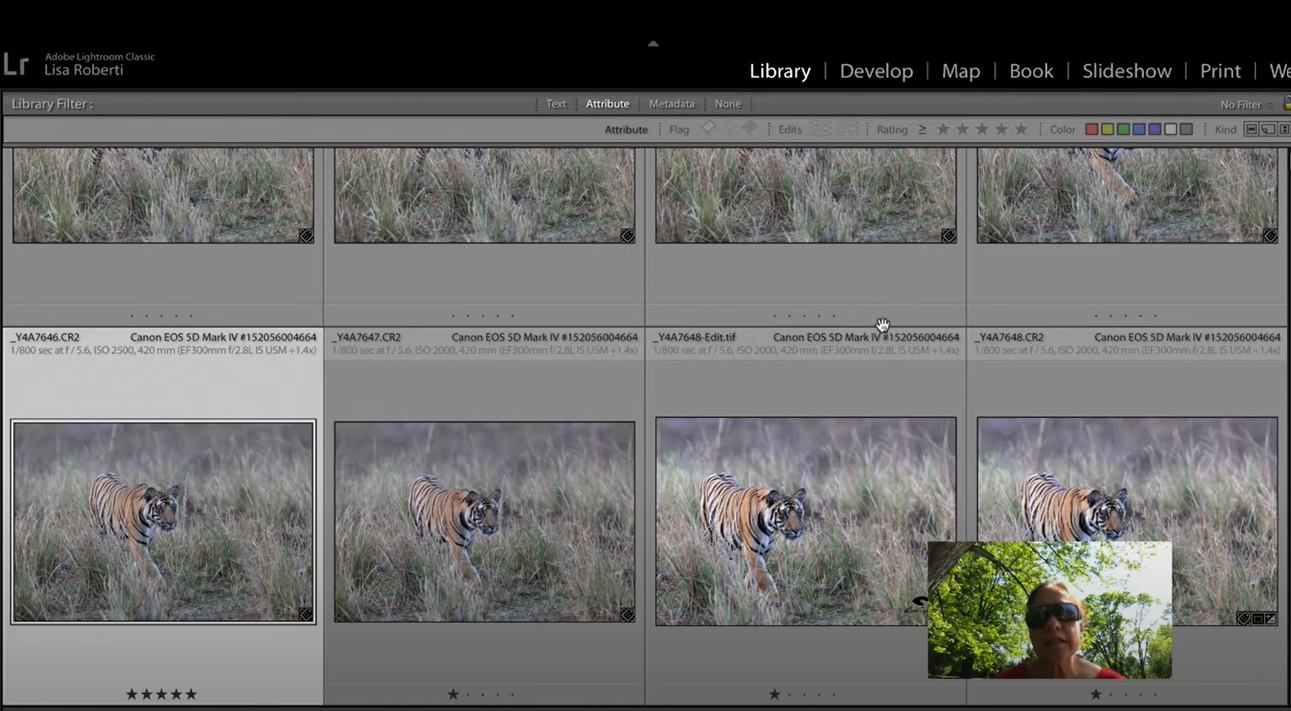Click the one-star rating under _Y4A7647.CR2
Viewport: 1291px width, 711px height.
click(x=453, y=694)
